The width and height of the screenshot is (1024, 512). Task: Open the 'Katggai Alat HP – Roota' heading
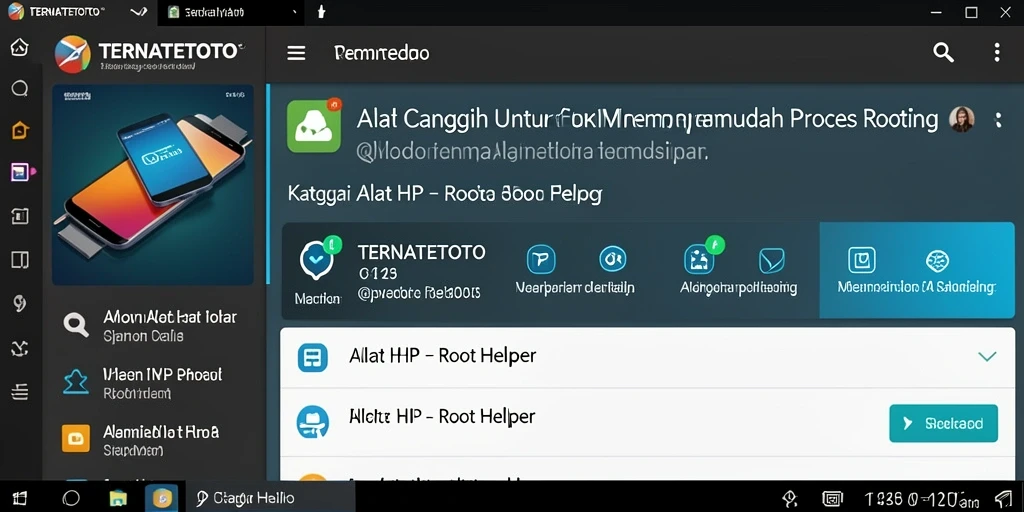[x=444, y=194]
